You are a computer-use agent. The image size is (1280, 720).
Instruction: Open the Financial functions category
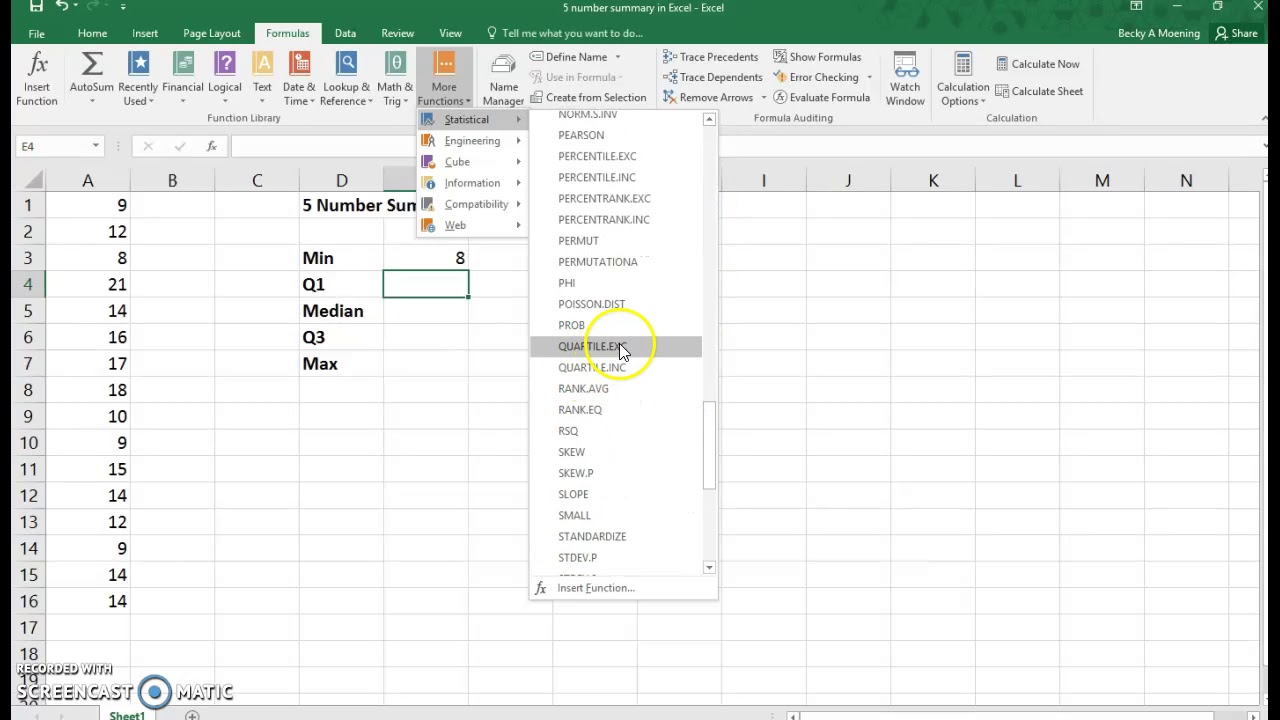tap(183, 80)
